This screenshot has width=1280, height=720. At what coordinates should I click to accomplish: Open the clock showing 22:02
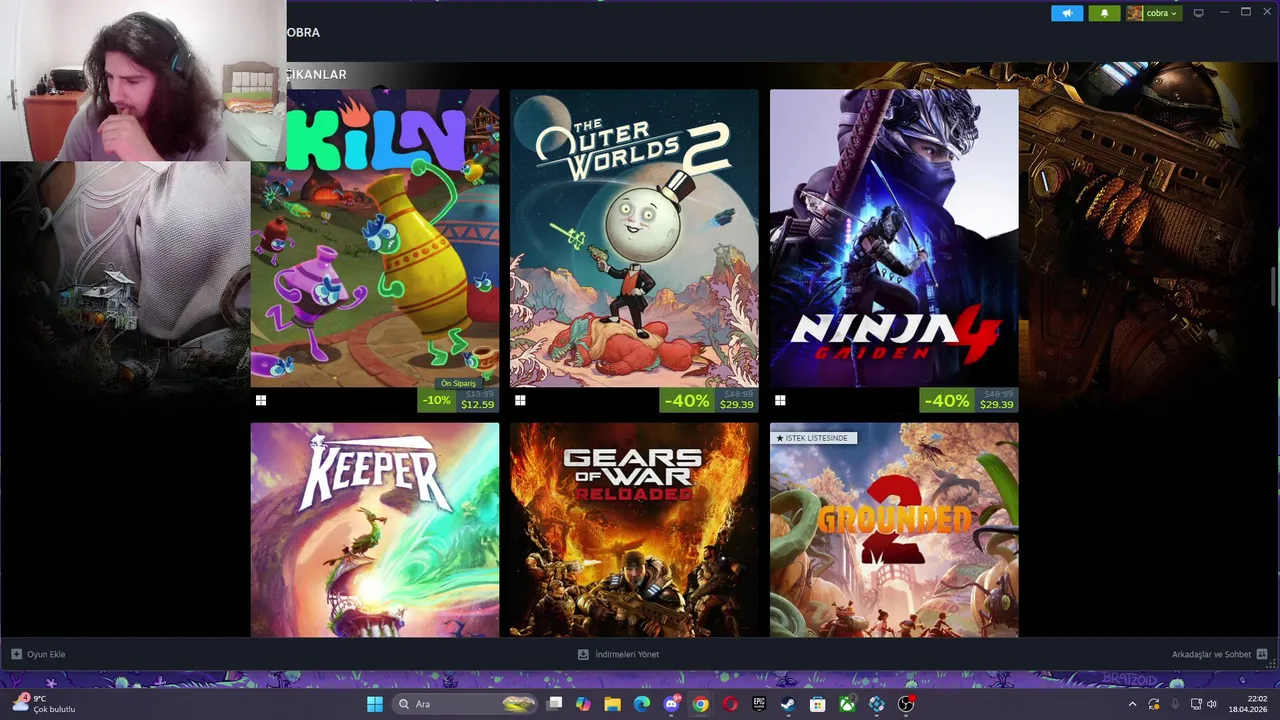click(x=1248, y=704)
